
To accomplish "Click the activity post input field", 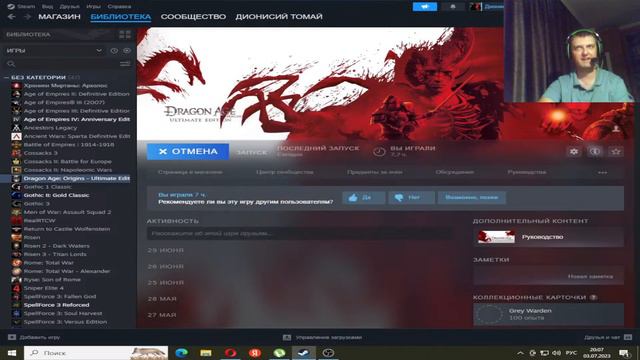I will (x=300, y=233).
